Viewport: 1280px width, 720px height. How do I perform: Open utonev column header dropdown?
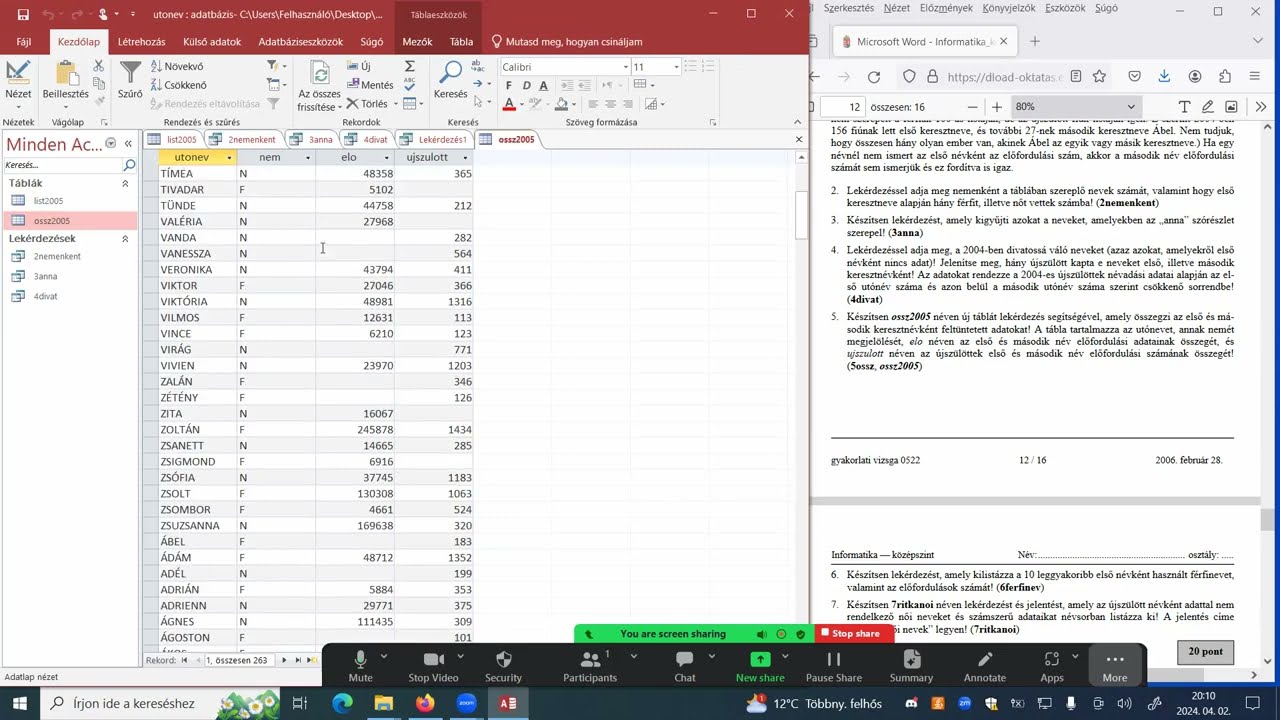click(229, 158)
